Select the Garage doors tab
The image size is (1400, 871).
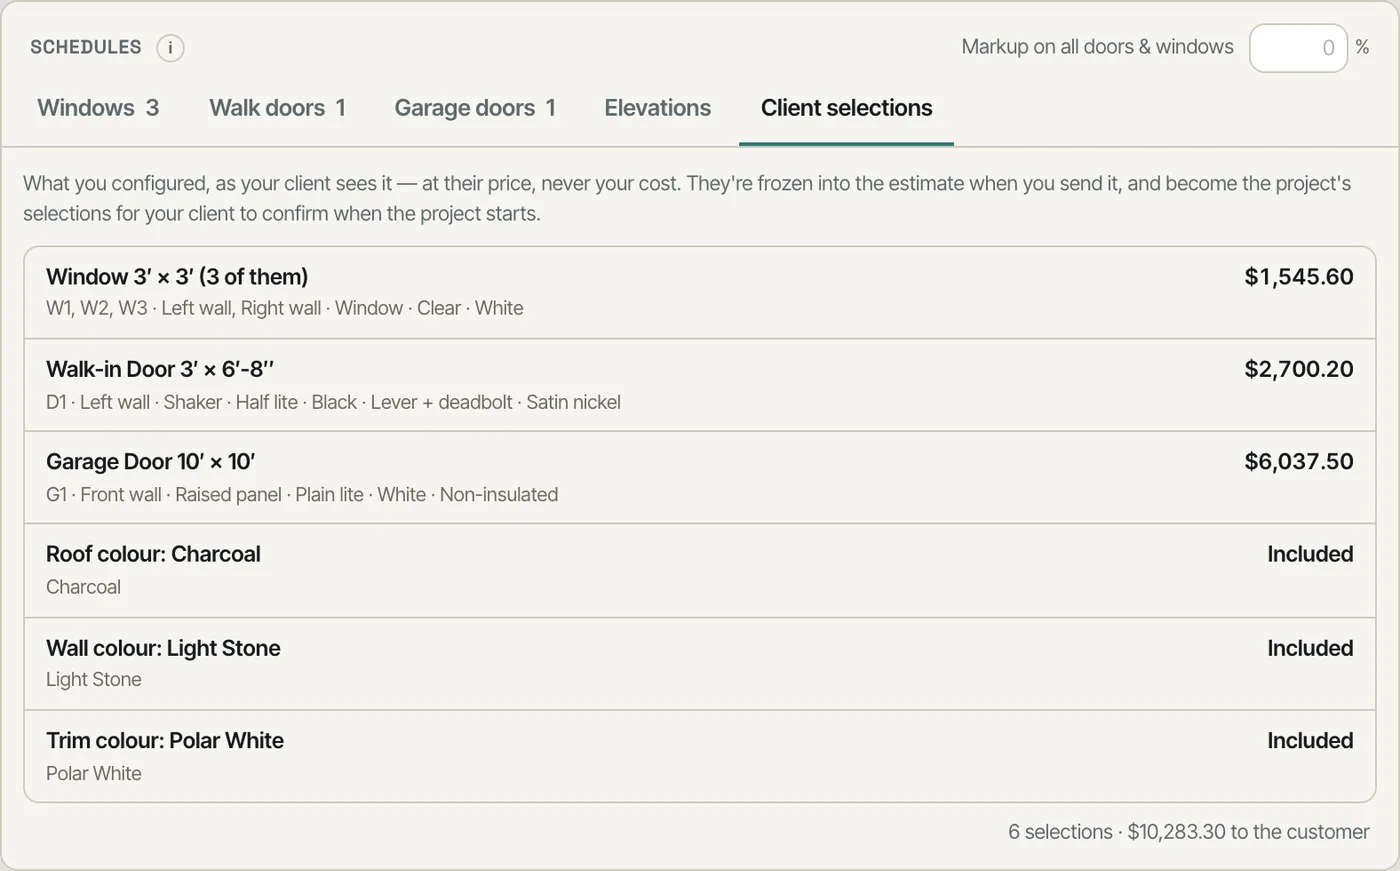coord(475,108)
